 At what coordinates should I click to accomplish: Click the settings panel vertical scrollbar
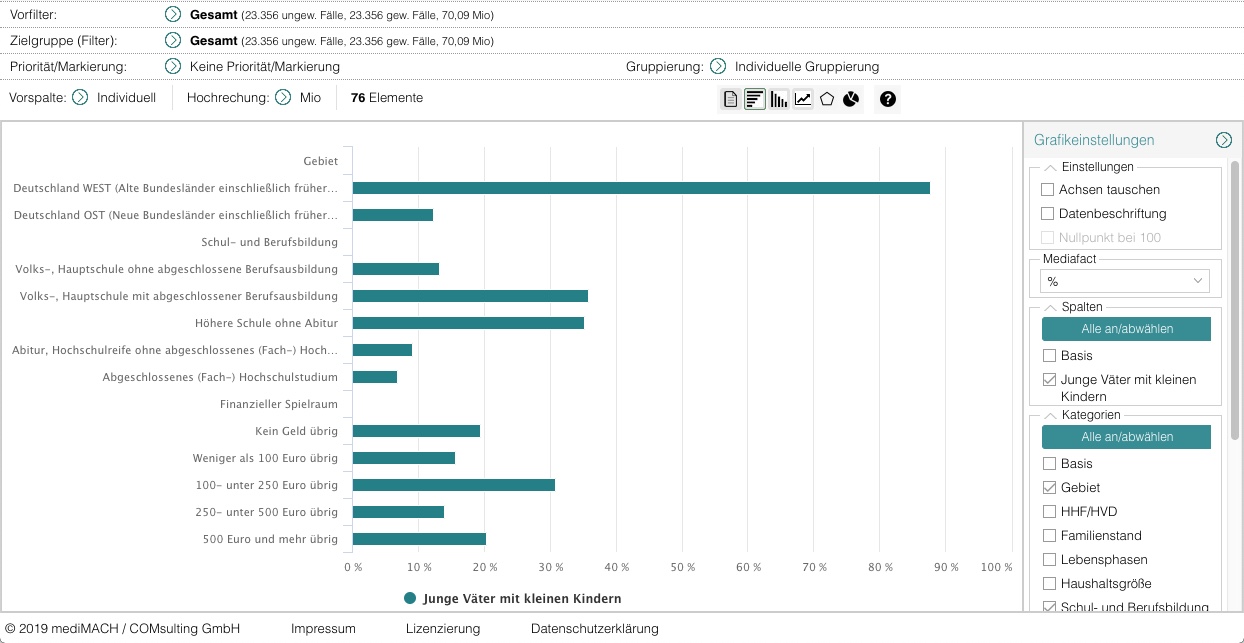(1236, 300)
